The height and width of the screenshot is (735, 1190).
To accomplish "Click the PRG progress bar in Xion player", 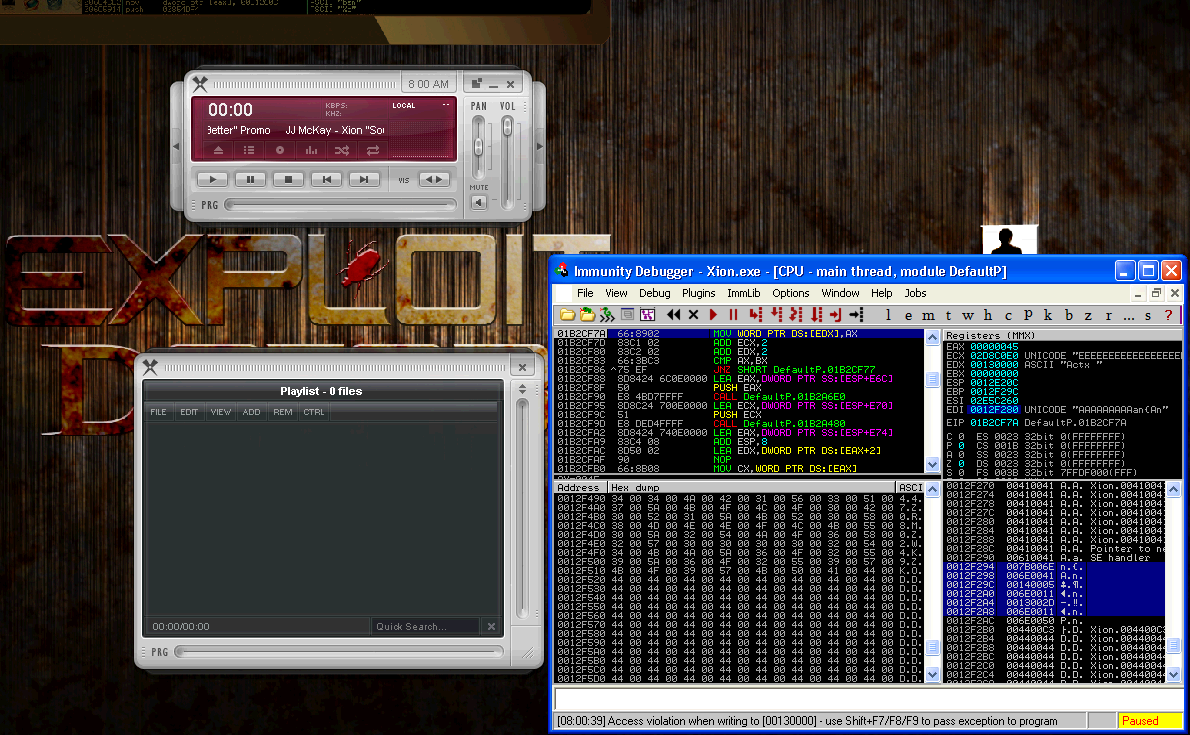I will point(341,204).
